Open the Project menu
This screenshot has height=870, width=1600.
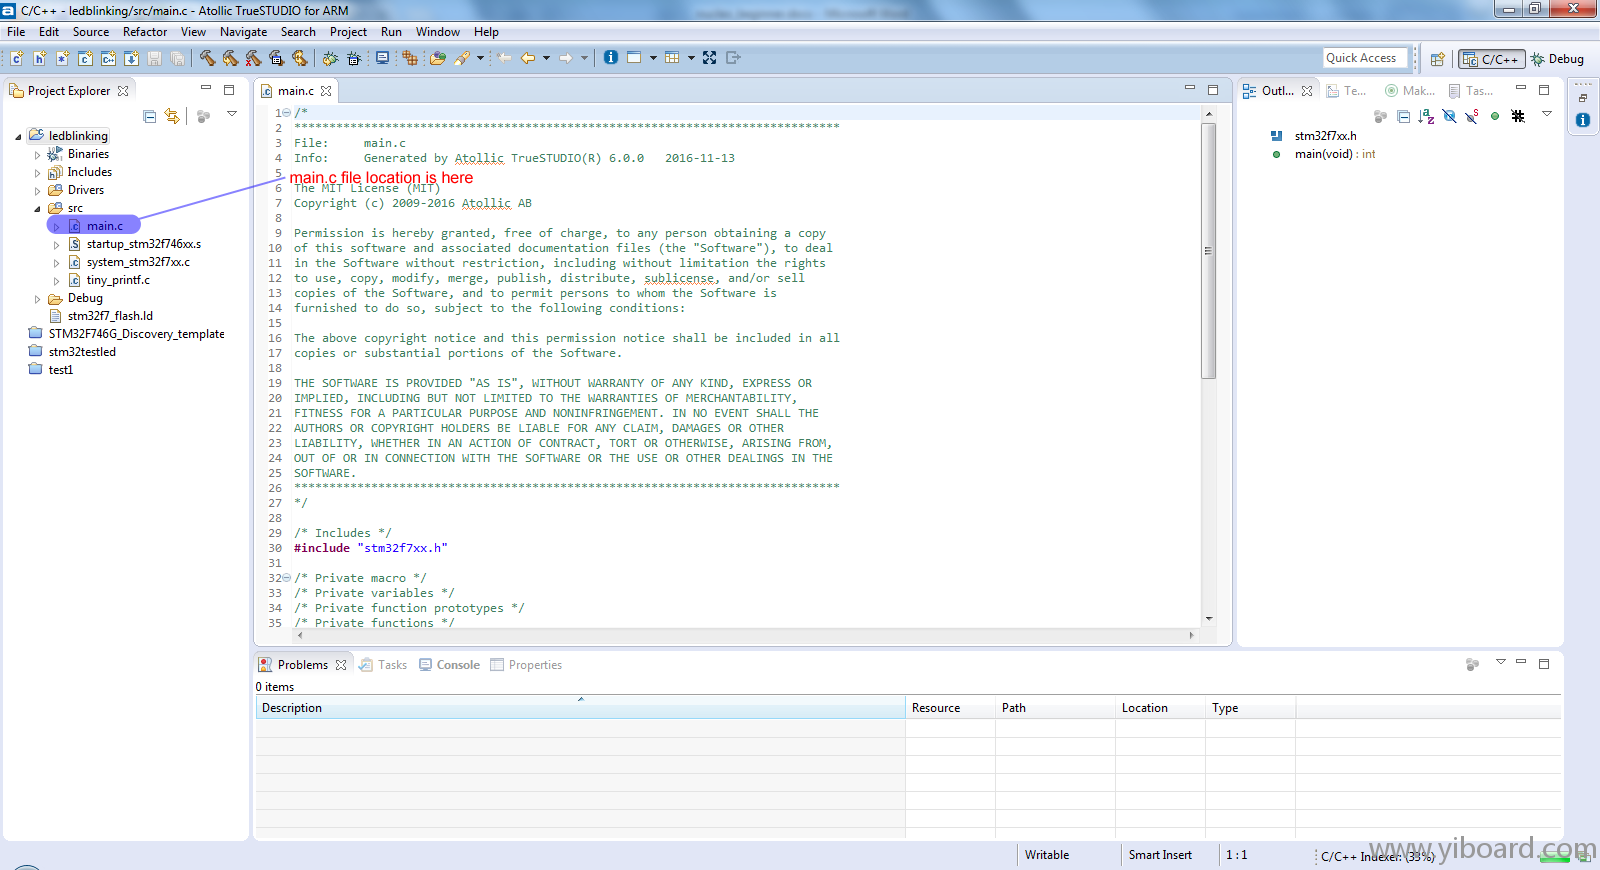pos(348,32)
